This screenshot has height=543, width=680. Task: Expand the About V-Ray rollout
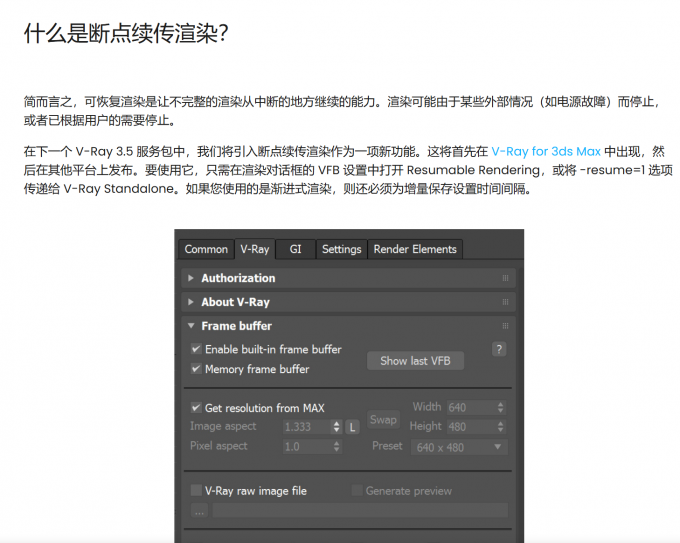click(x=348, y=302)
